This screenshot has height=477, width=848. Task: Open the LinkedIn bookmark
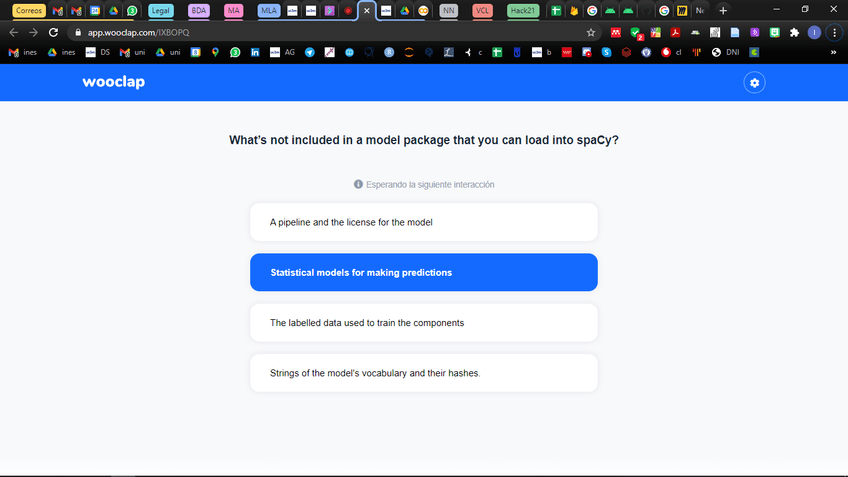point(255,52)
